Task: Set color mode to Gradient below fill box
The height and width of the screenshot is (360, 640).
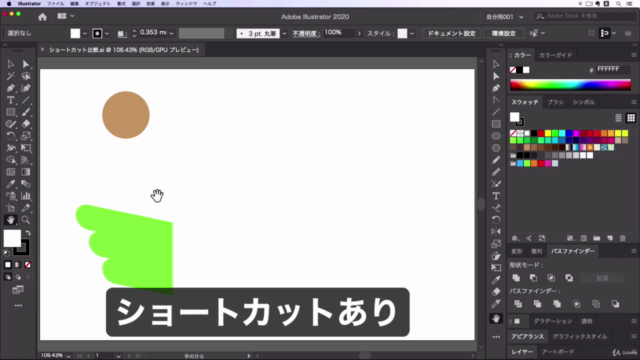Action: pos(18,265)
